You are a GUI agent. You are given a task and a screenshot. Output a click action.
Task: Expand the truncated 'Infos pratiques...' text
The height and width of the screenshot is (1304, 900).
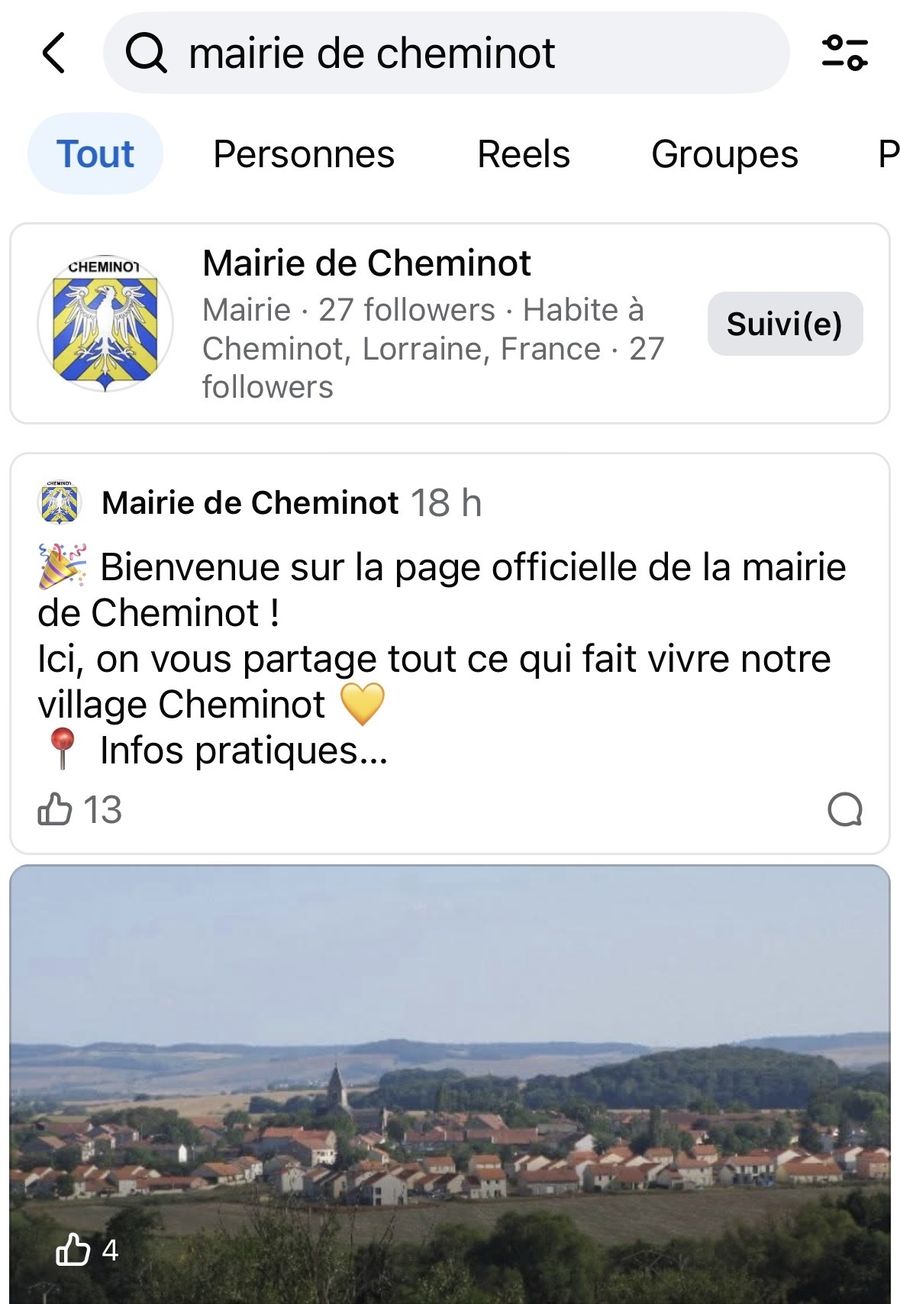(x=244, y=750)
